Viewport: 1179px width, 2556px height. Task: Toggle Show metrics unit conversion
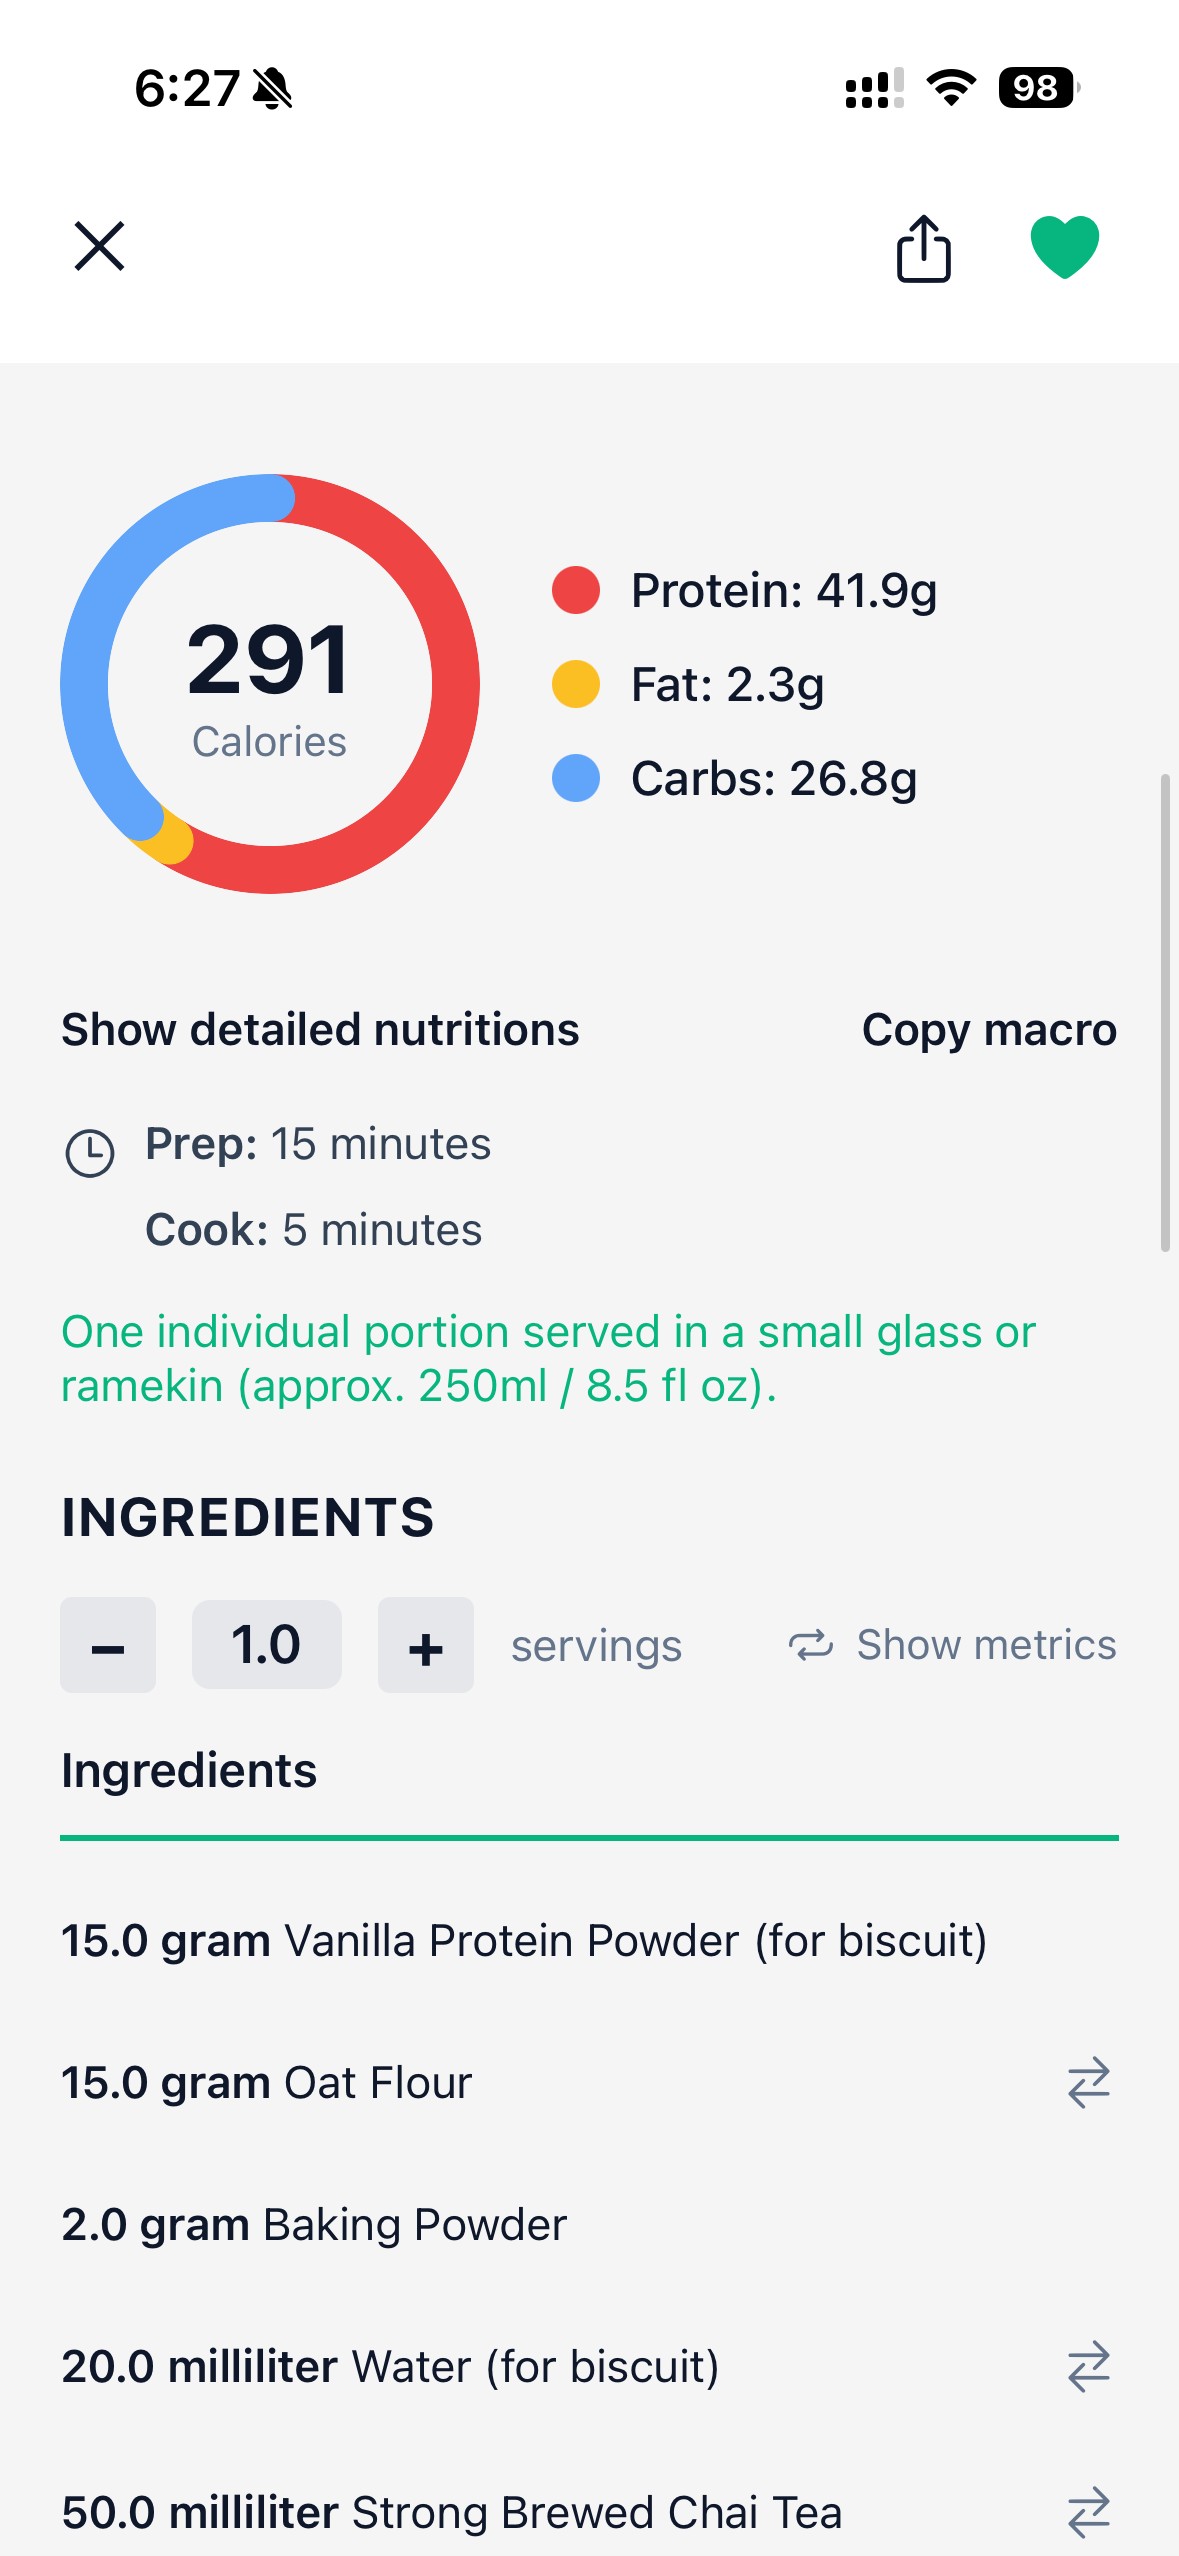click(952, 1645)
